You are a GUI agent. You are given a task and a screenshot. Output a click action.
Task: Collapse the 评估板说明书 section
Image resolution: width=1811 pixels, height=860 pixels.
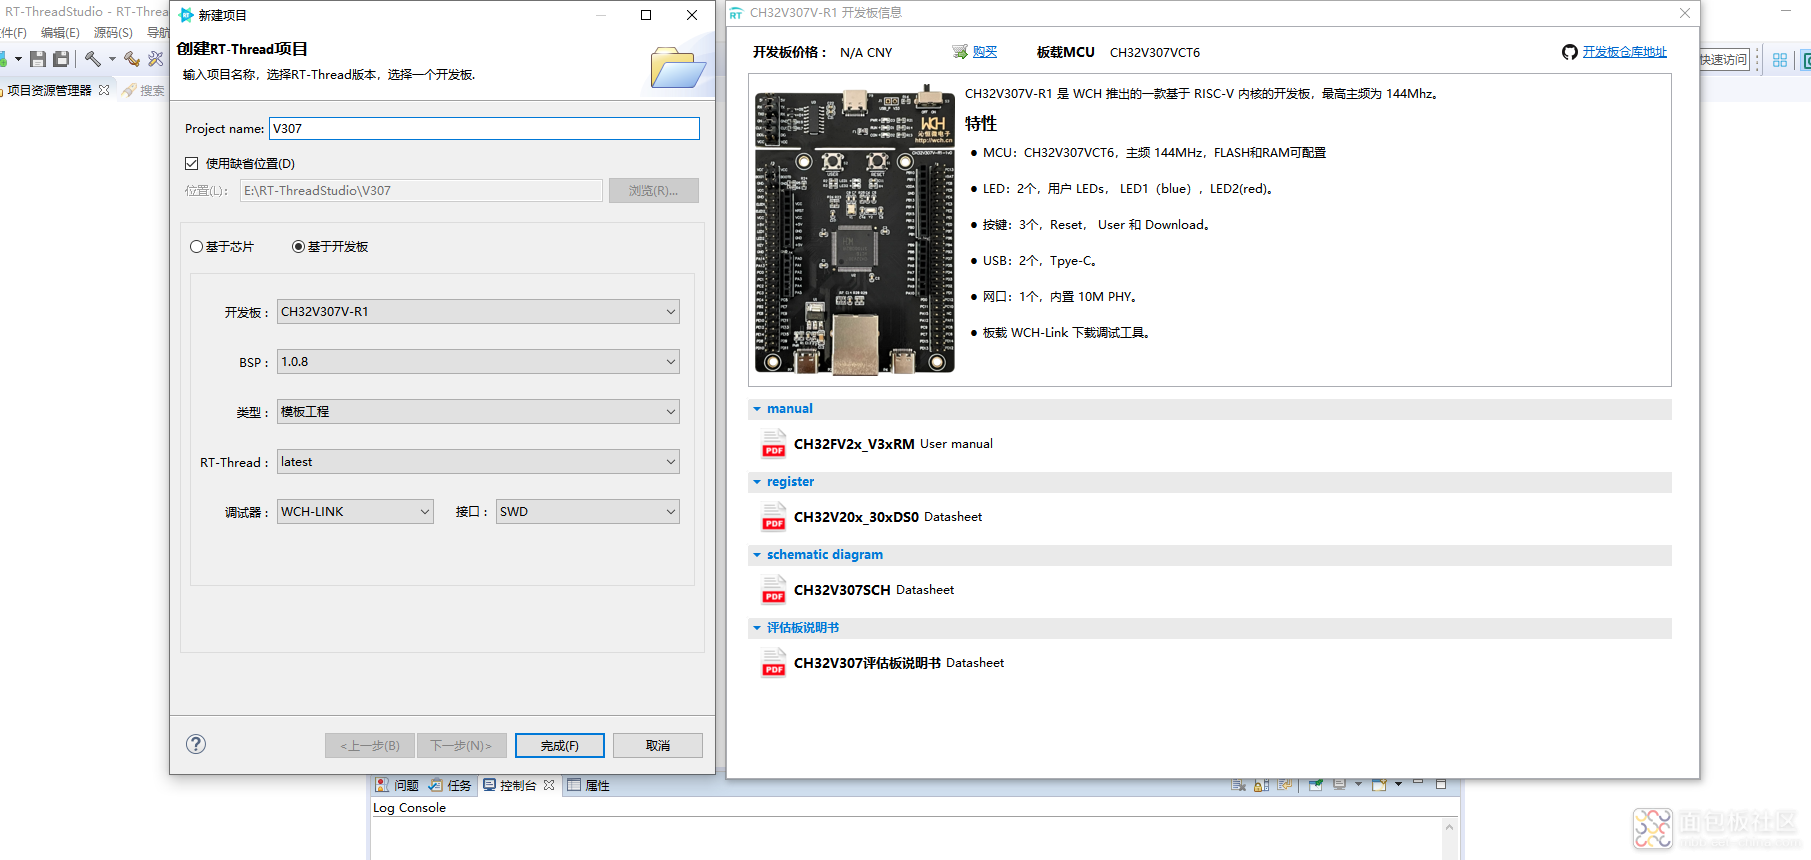pos(757,628)
